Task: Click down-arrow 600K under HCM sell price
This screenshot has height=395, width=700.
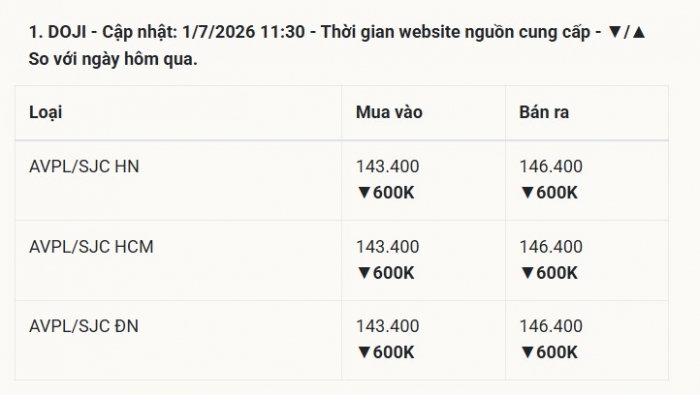Action: click(549, 273)
